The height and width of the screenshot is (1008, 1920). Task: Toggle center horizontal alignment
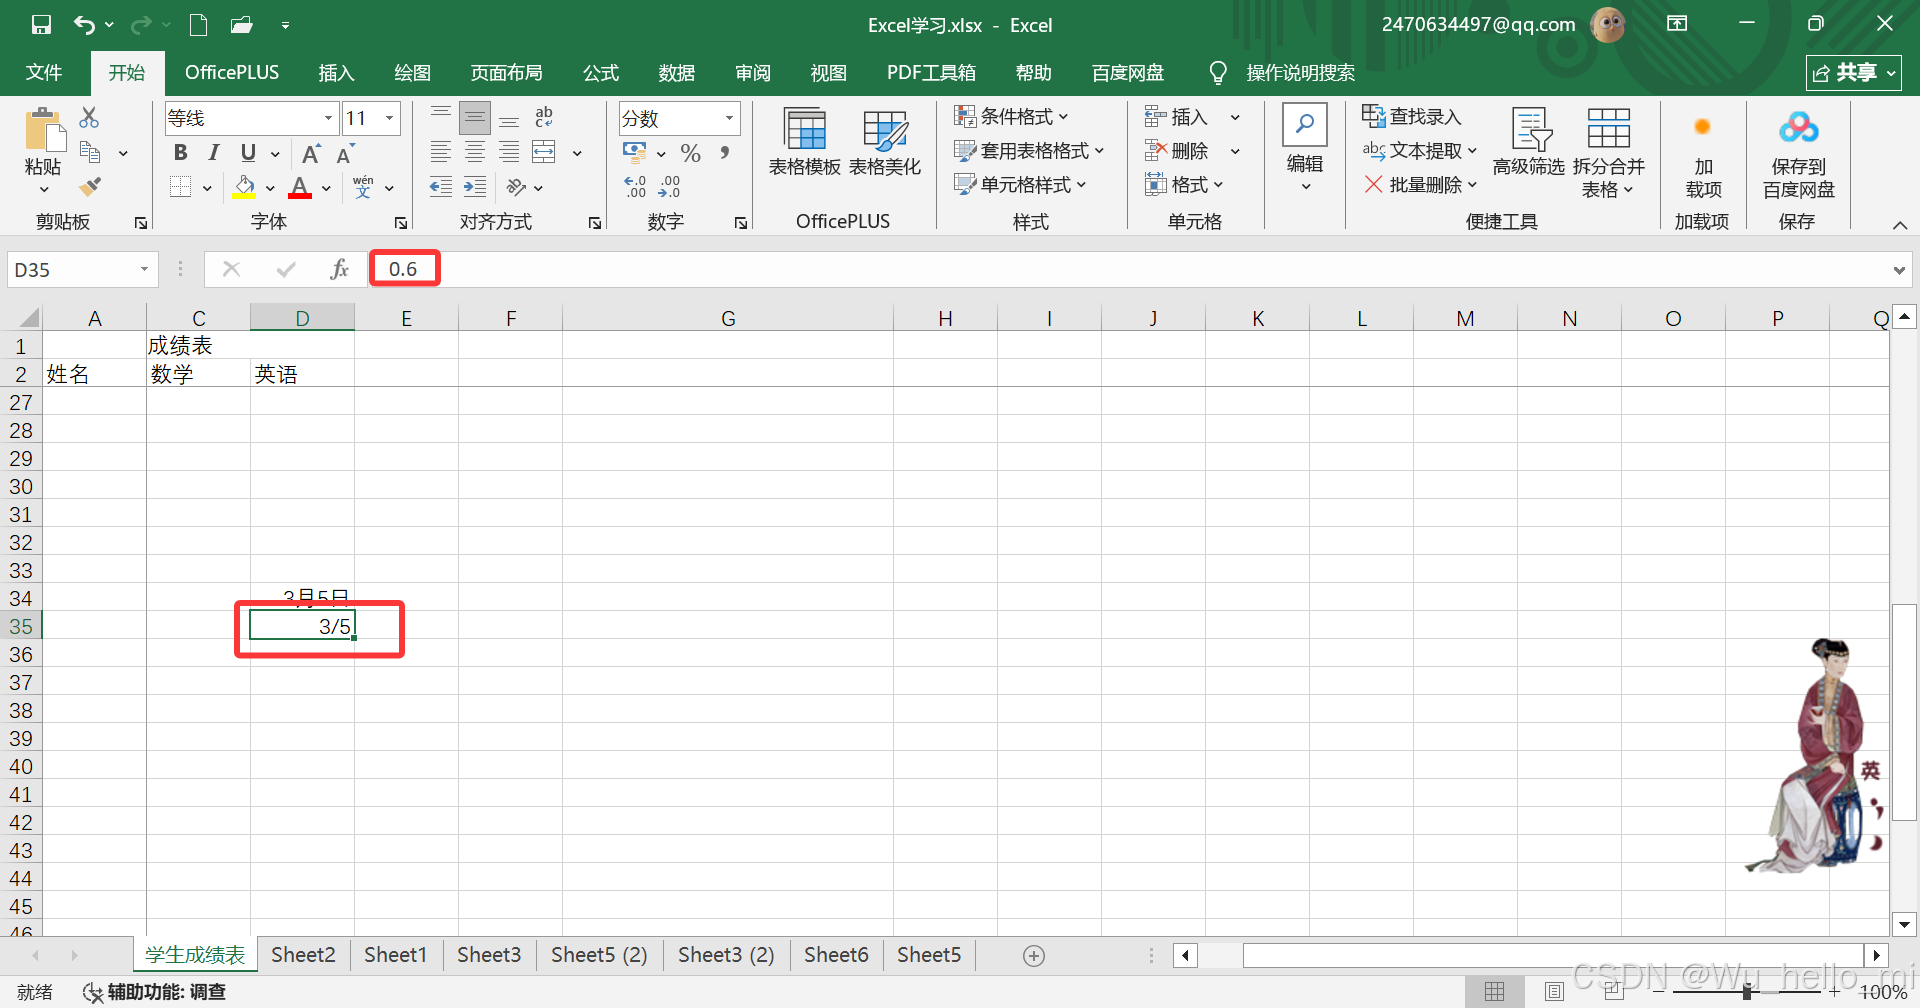pos(475,152)
